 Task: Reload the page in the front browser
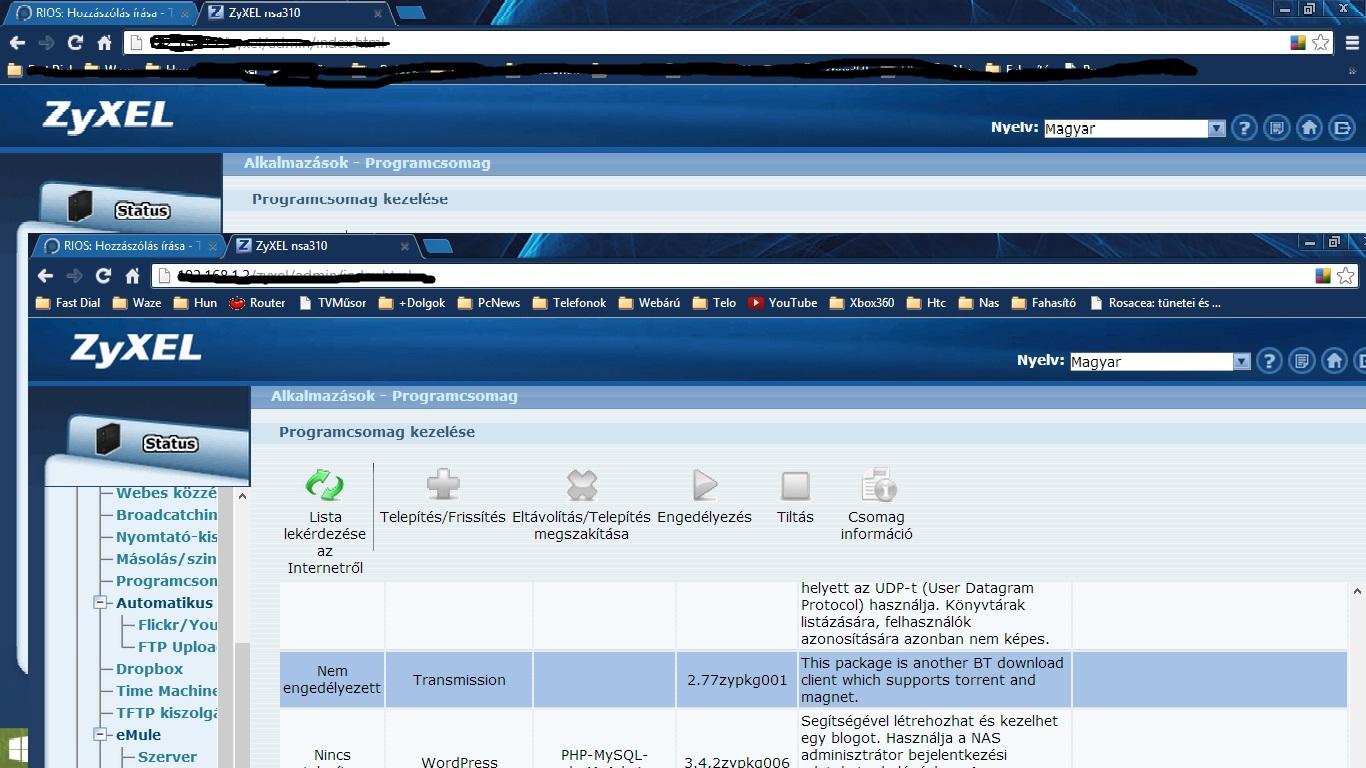pos(103,276)
